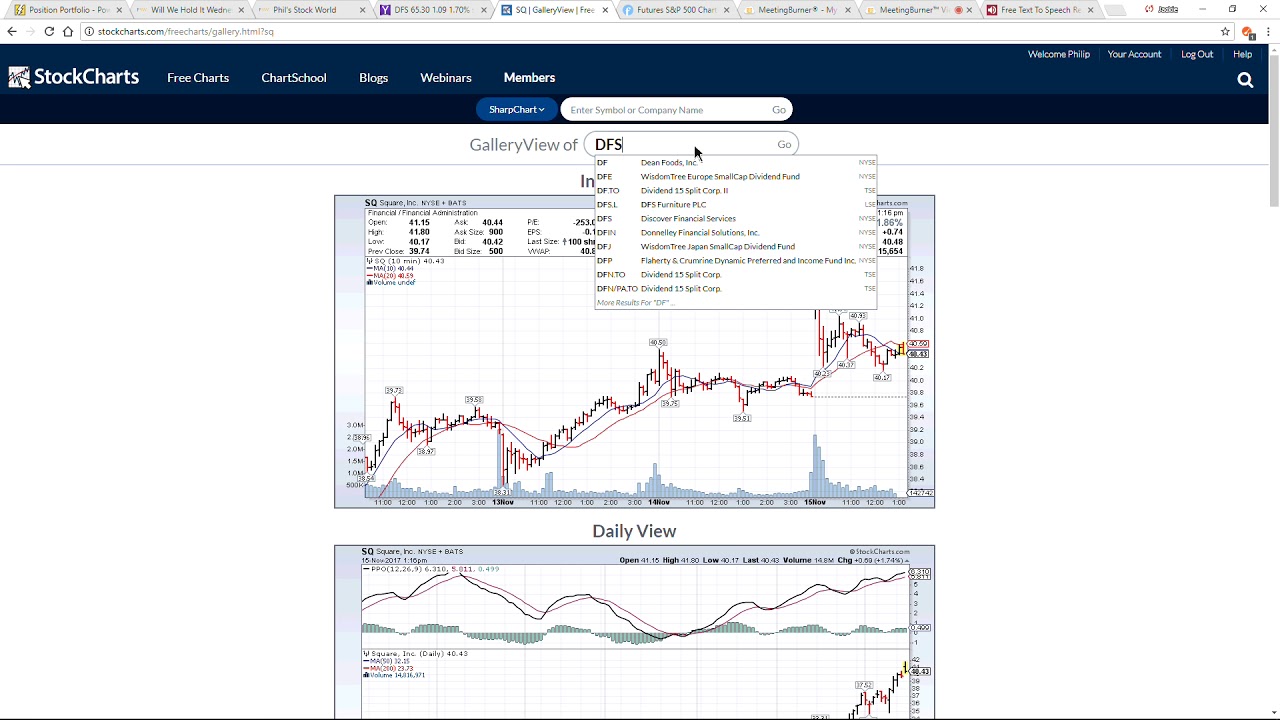Open the Webinars menu
The height and width of the screenshot is (720, 1280).
point(445,77)
